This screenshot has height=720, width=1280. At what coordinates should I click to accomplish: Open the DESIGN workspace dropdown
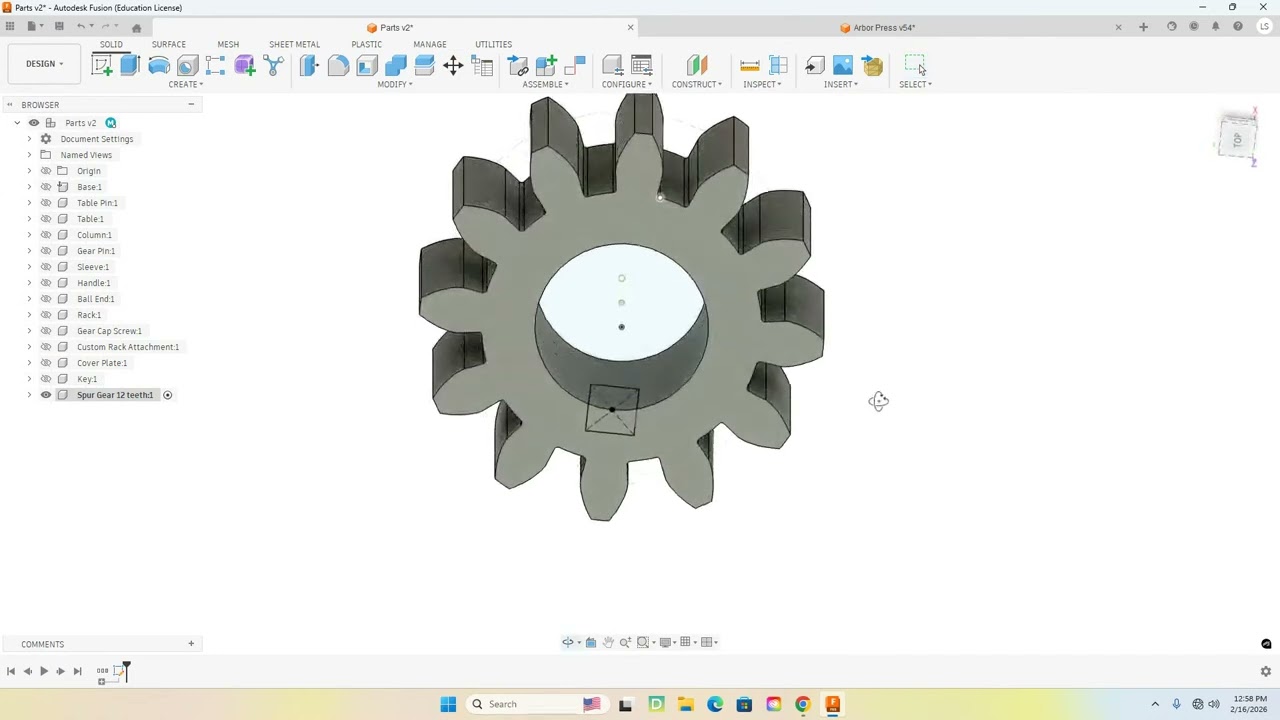(44, 64)
